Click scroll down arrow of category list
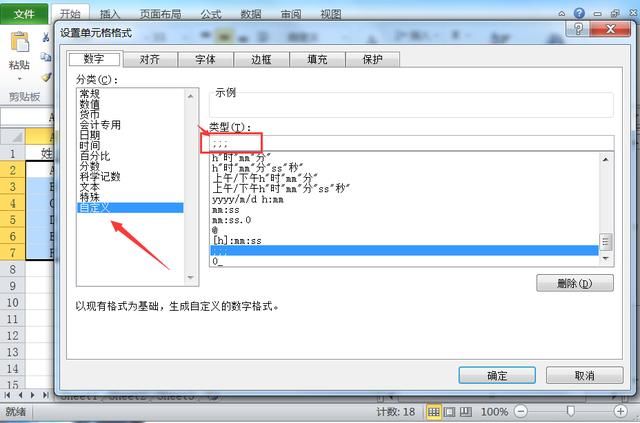The height and width of the screenshot is (423, 640). tap(191, 278)
